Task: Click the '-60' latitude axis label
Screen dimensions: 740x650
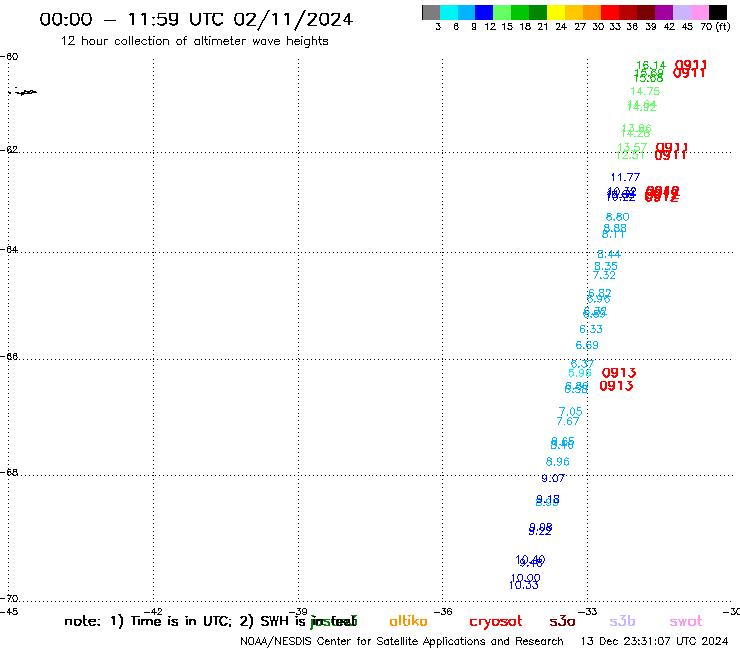Action: tap(9, 57)
